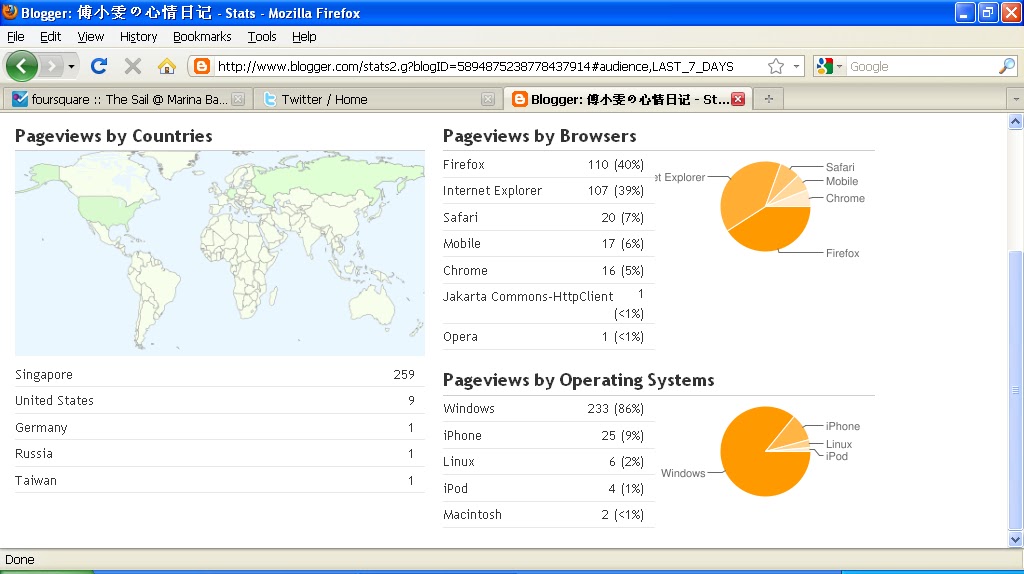Image resolution: width=1024 pixels, height=574 pixels.
Task: Click the Pageviews by Operating Systems heading
Action: point(579,380)
